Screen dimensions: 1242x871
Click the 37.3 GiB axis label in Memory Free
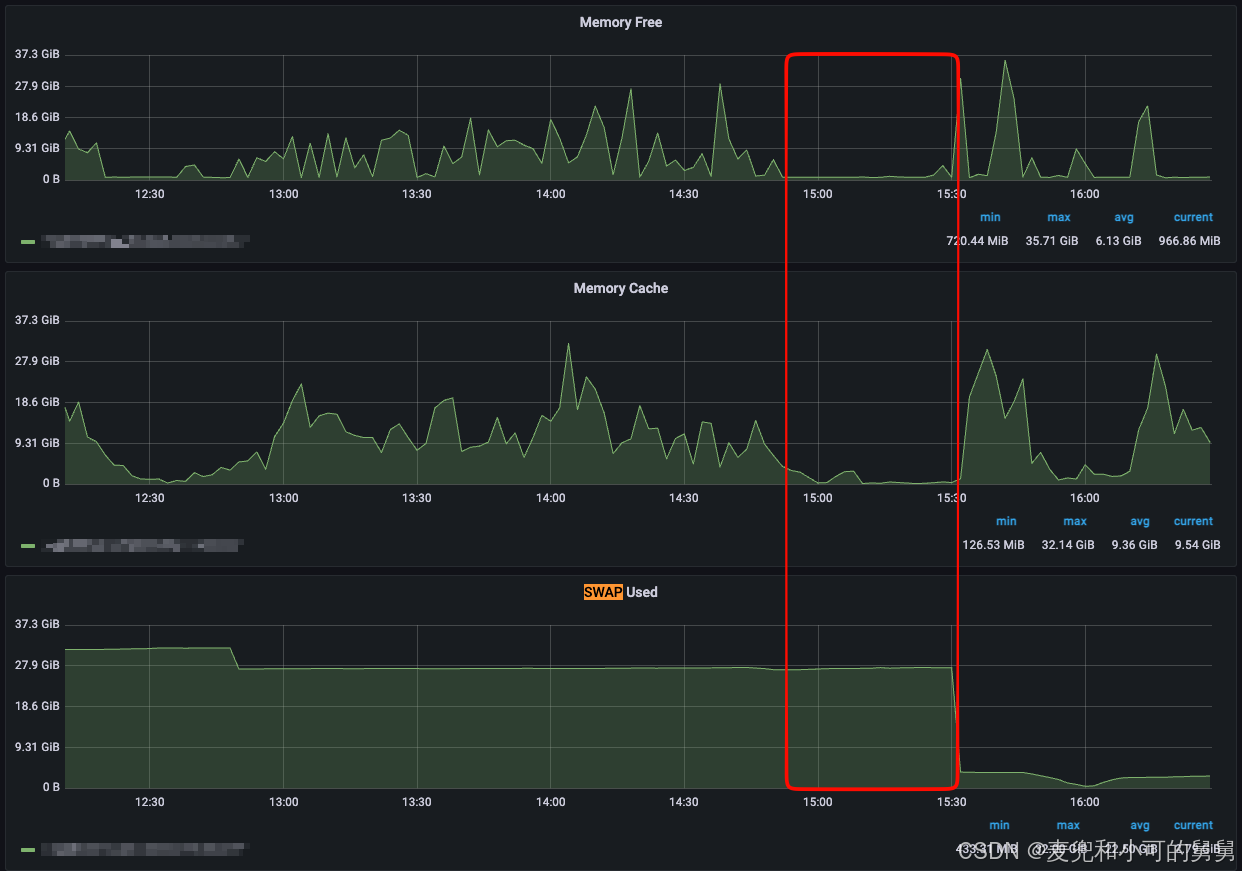coord(37,54)
